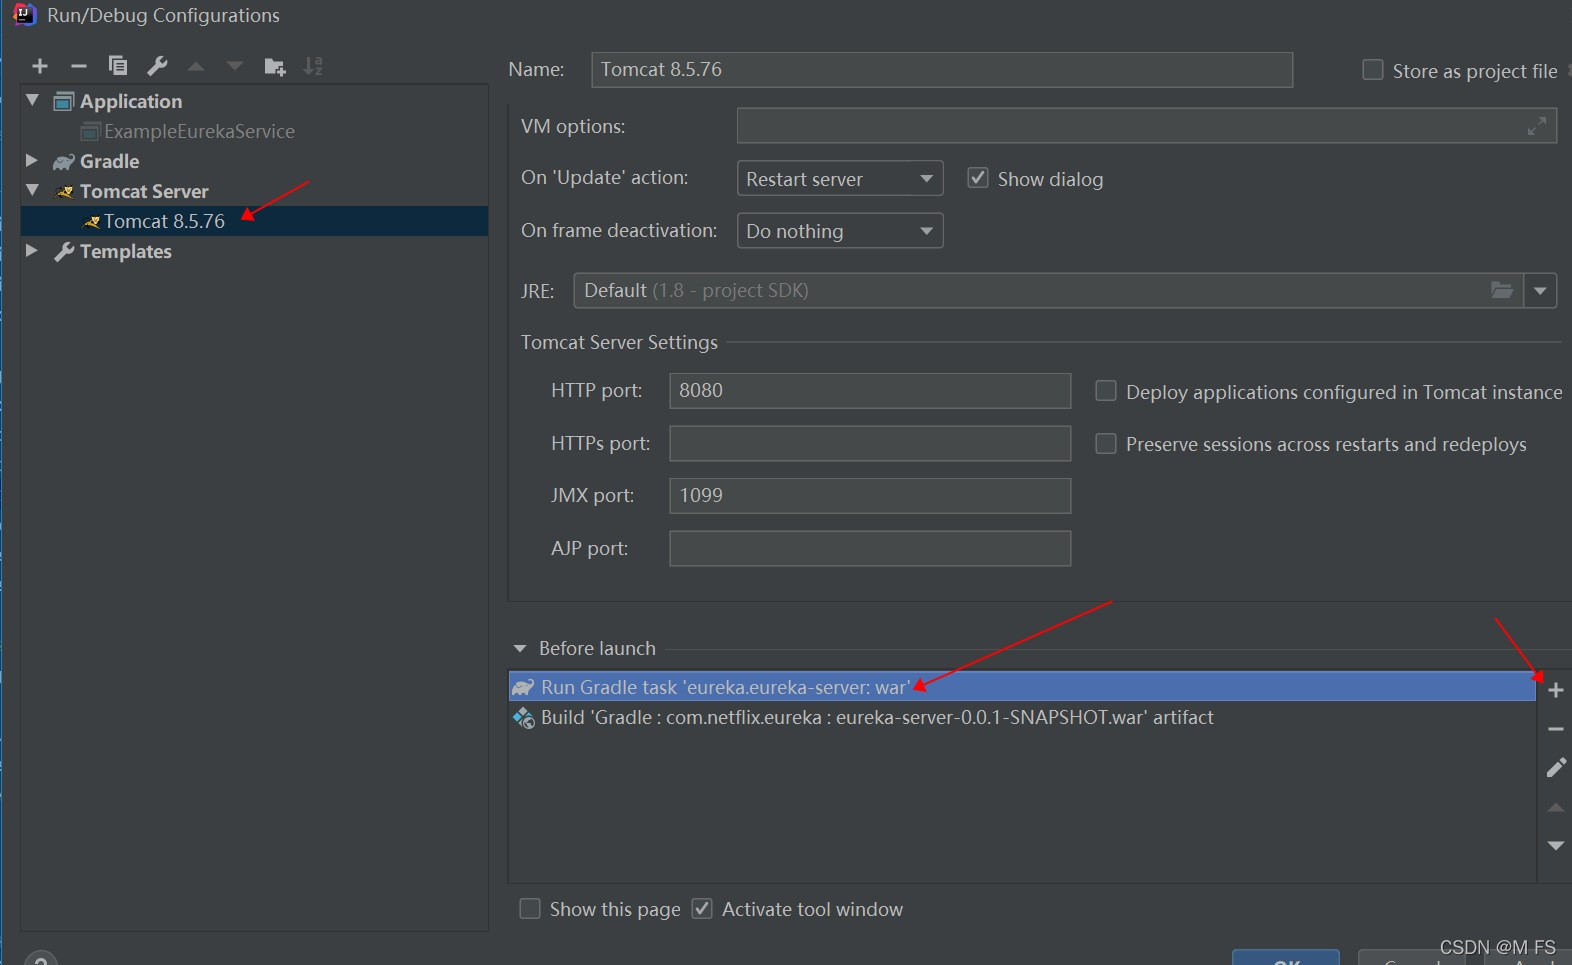Remove selected Before launch task
The height and width of the screenshot is (965, 1572).
pyautogui.click(x=1556, y=729)
